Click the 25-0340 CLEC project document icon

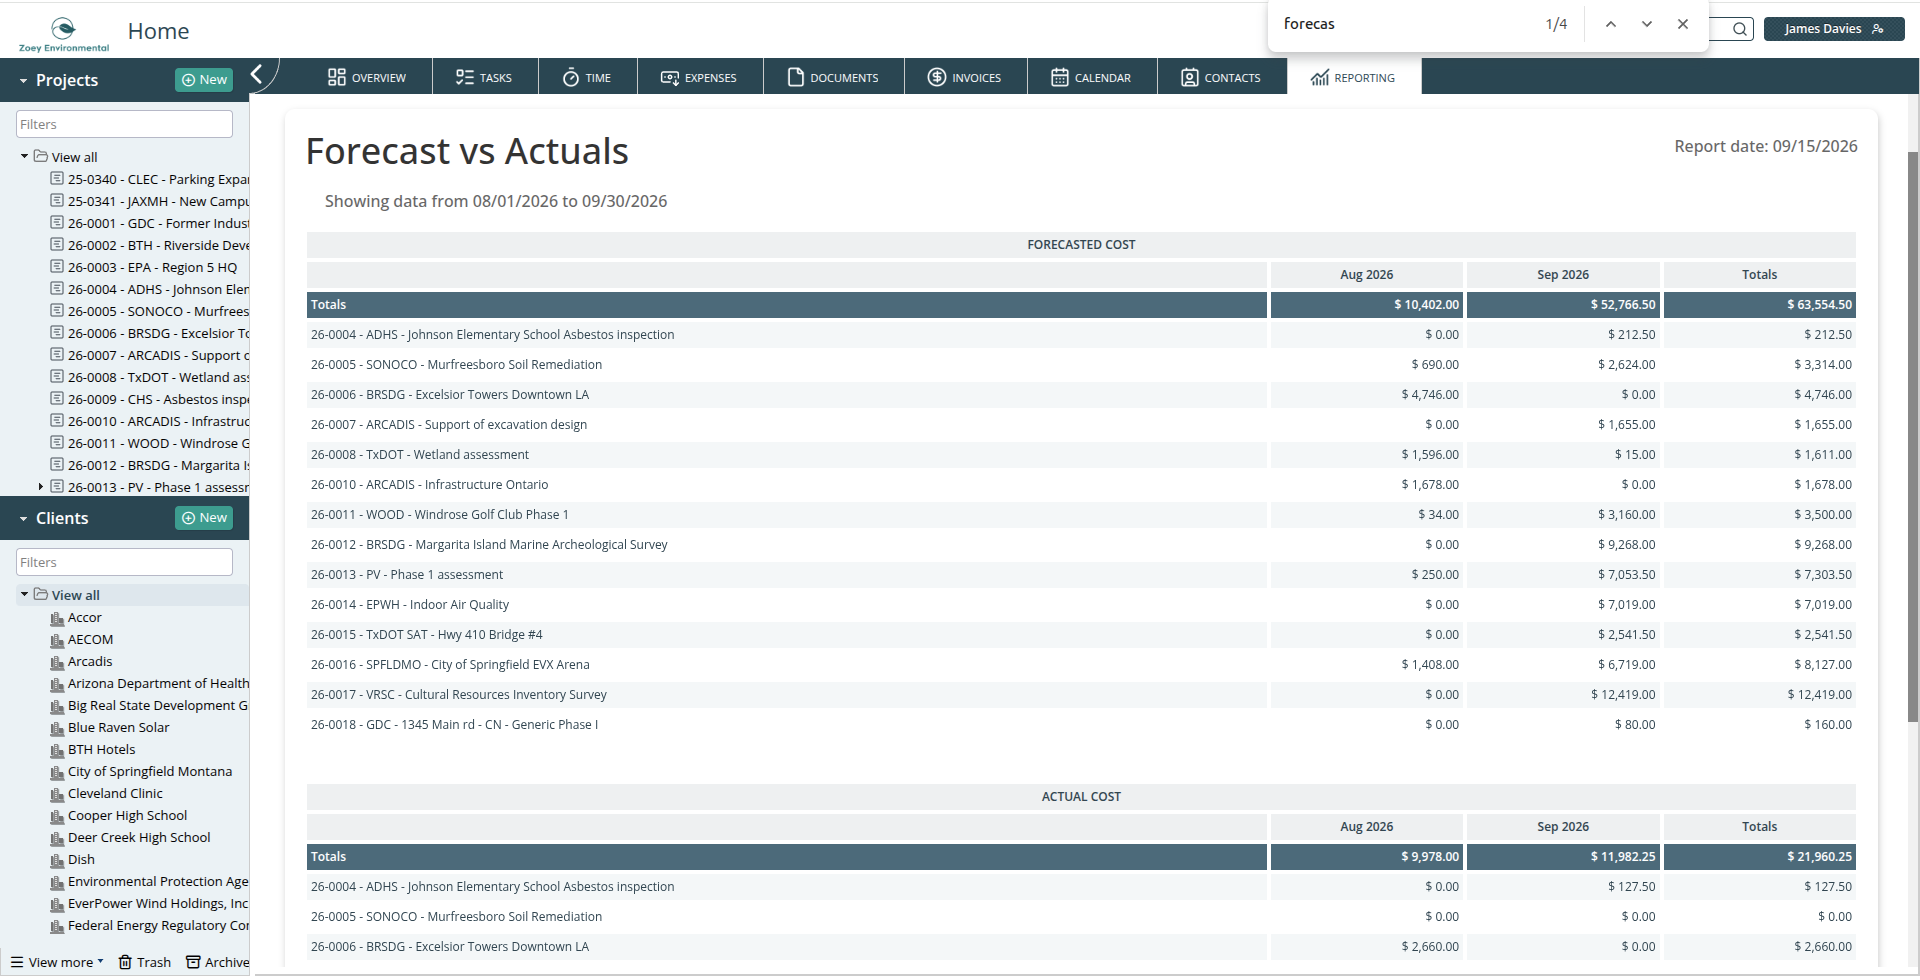pos(57,179)
